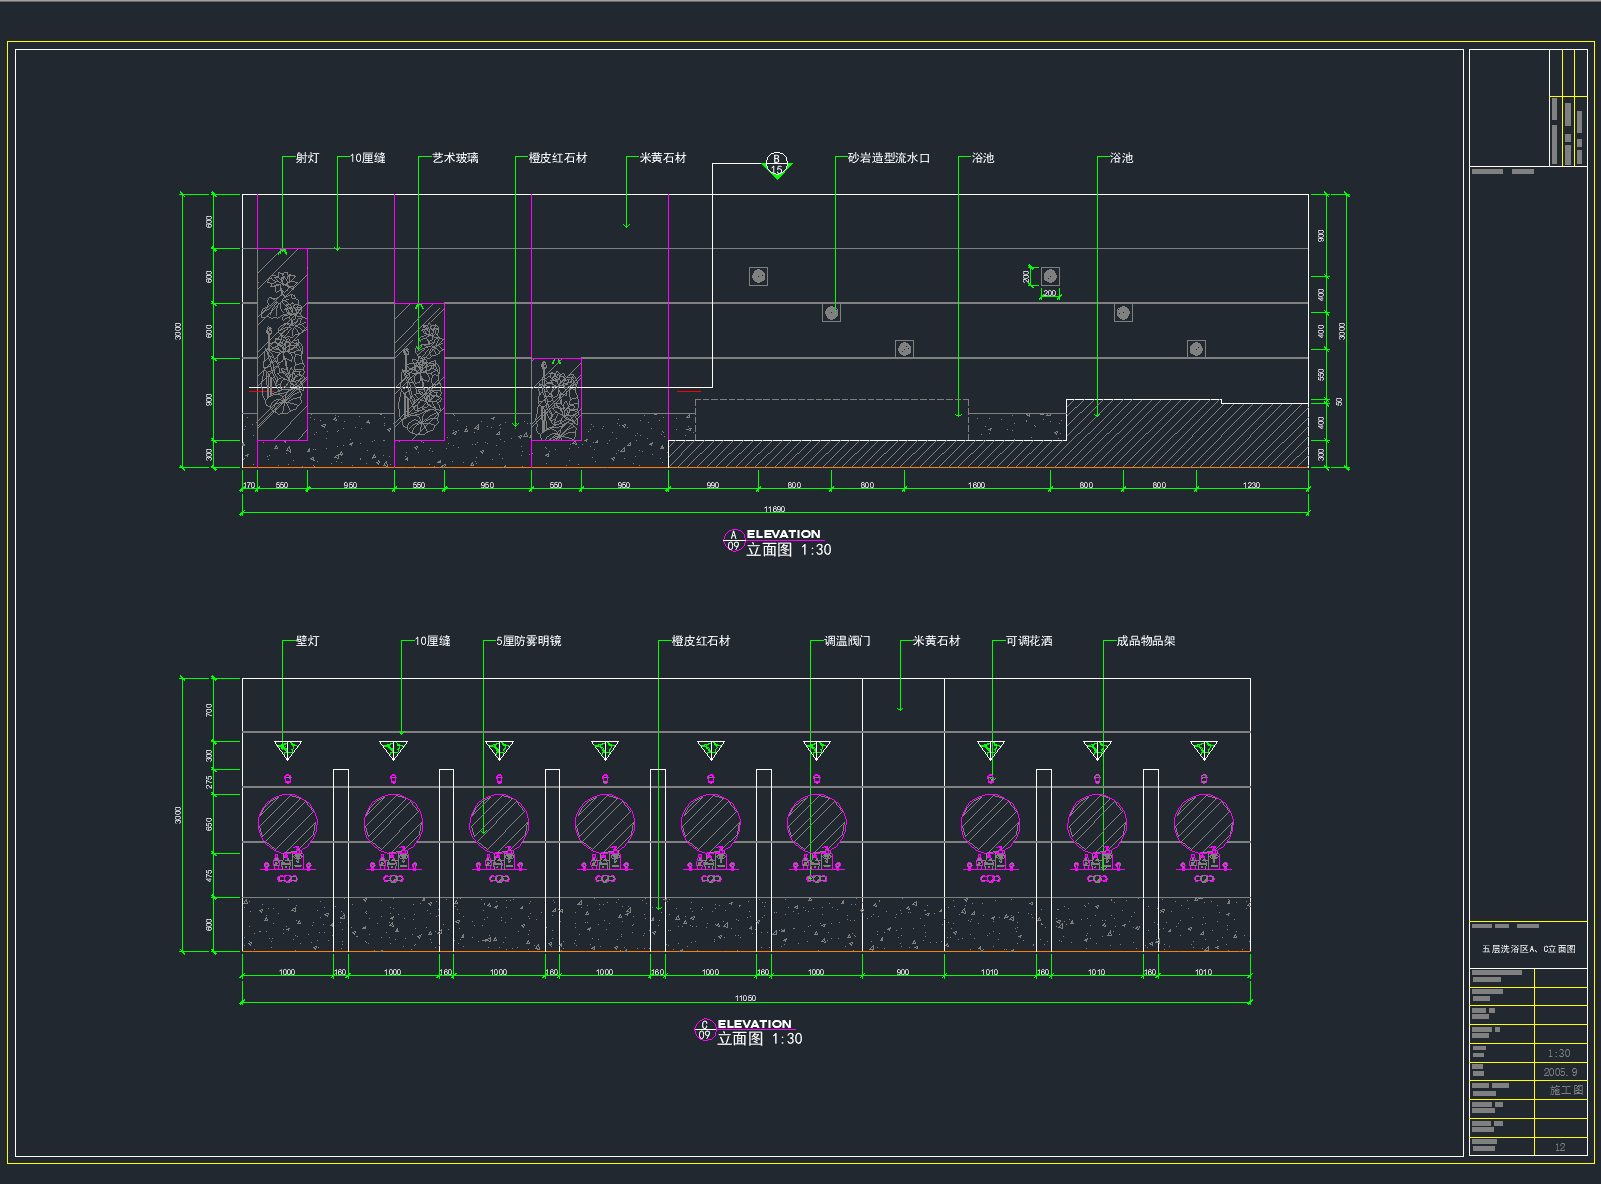Click the 可调花洒 annotation label
Viewport: 1601px width, 1184px height.
click(x=1029, y=641)
